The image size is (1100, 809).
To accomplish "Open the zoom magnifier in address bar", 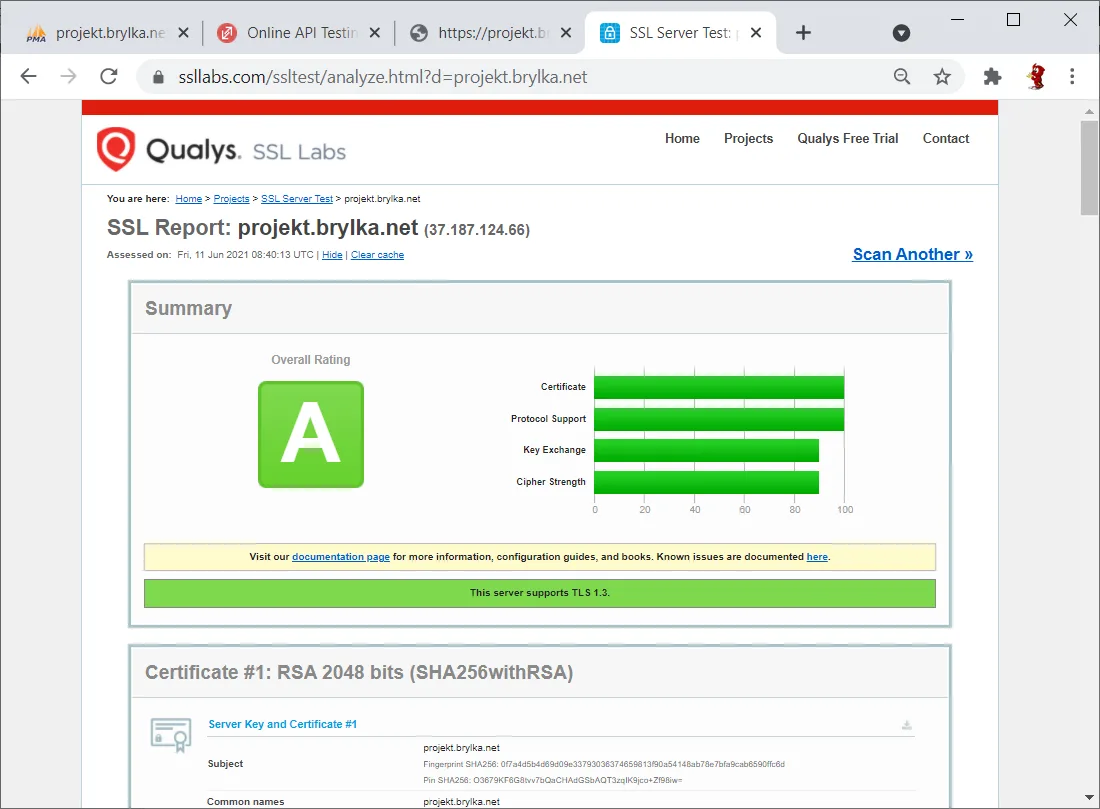I will pyautogui.click(x=902, y=76).
